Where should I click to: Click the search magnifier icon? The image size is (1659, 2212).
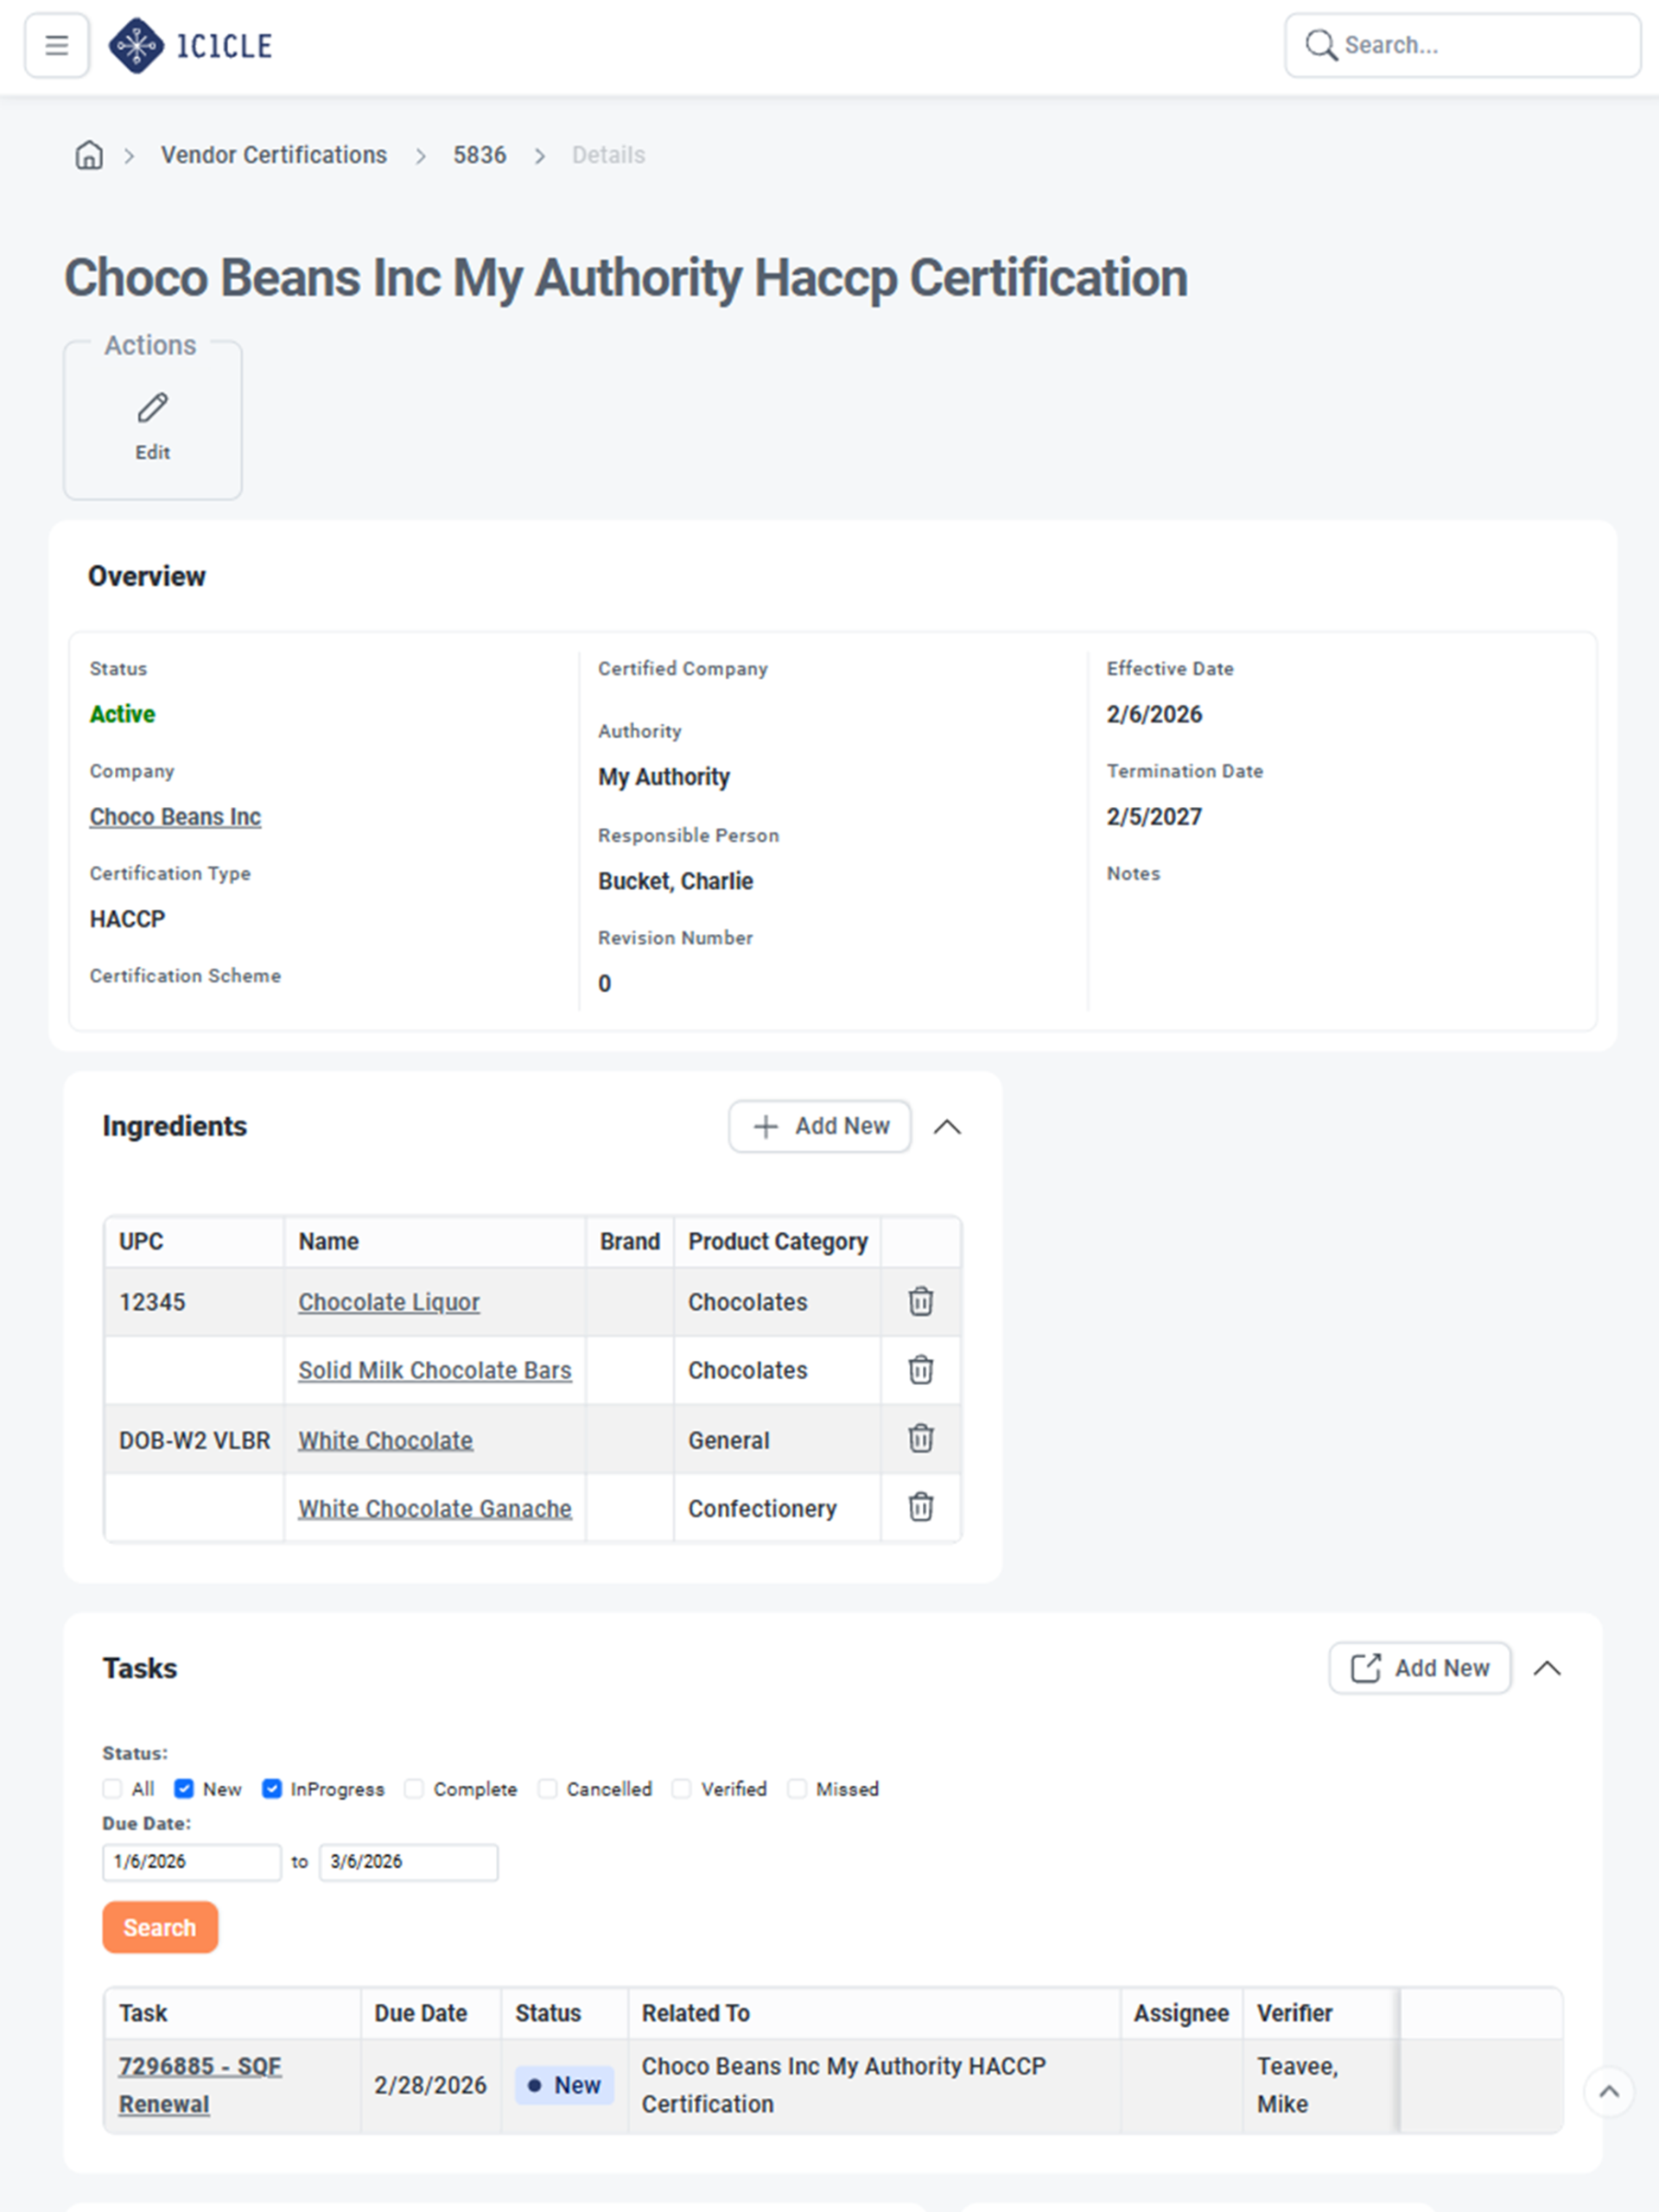1321,45
